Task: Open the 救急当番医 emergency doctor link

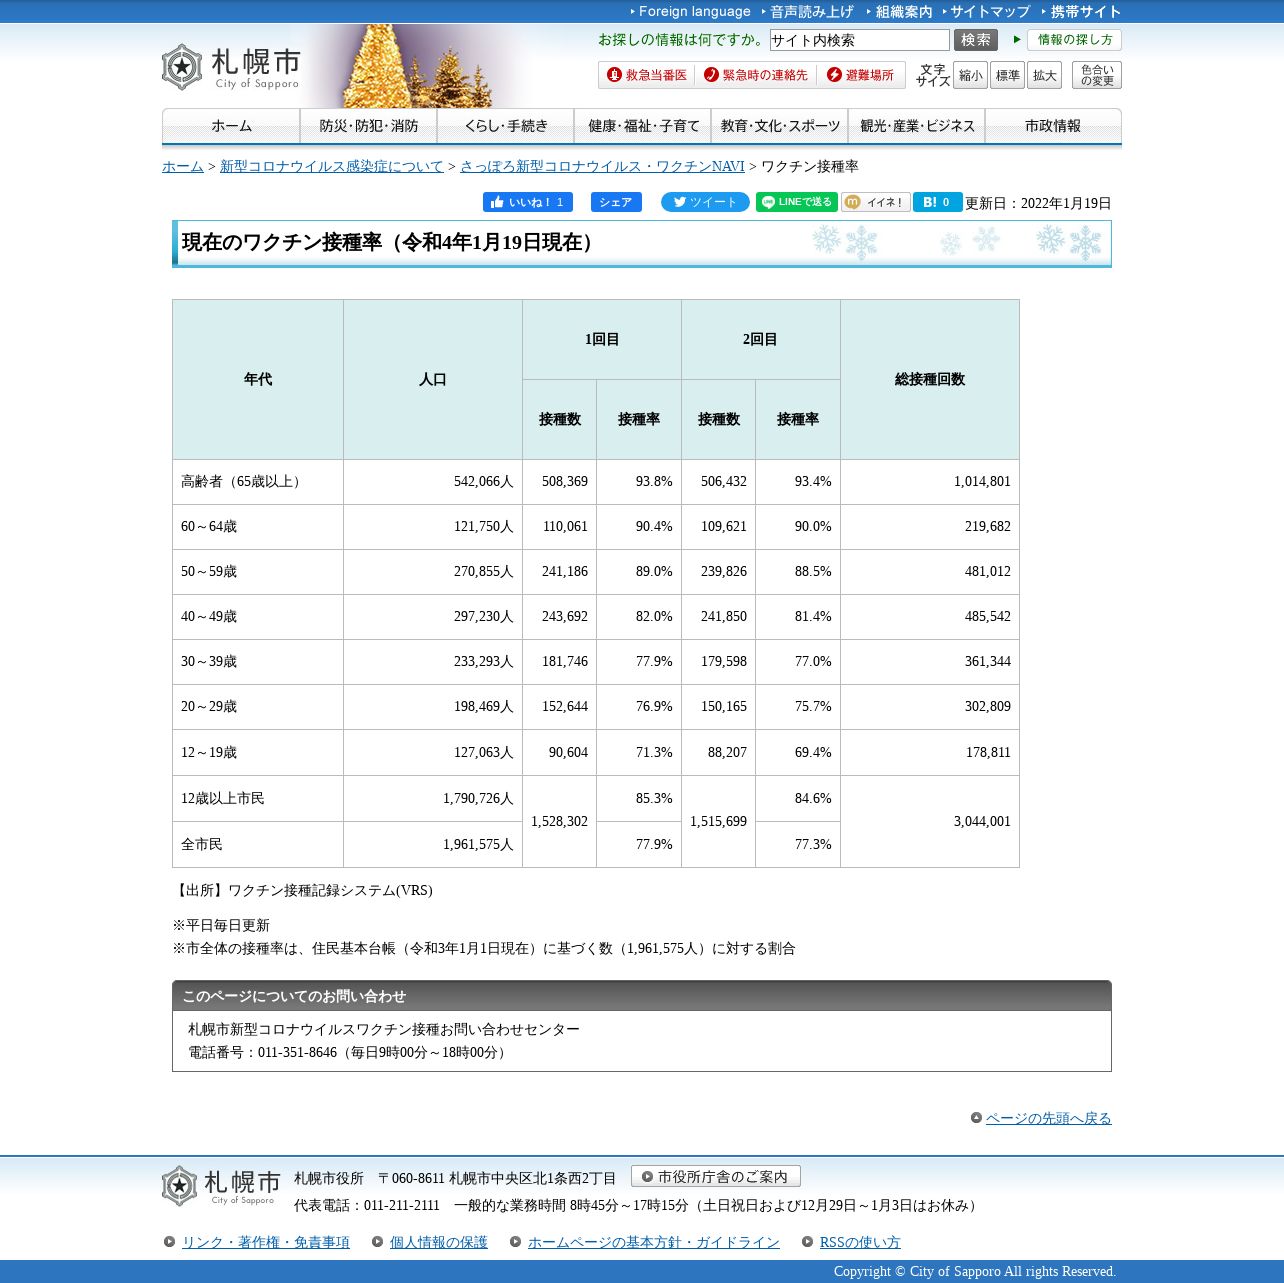Action: coord(647,75)
